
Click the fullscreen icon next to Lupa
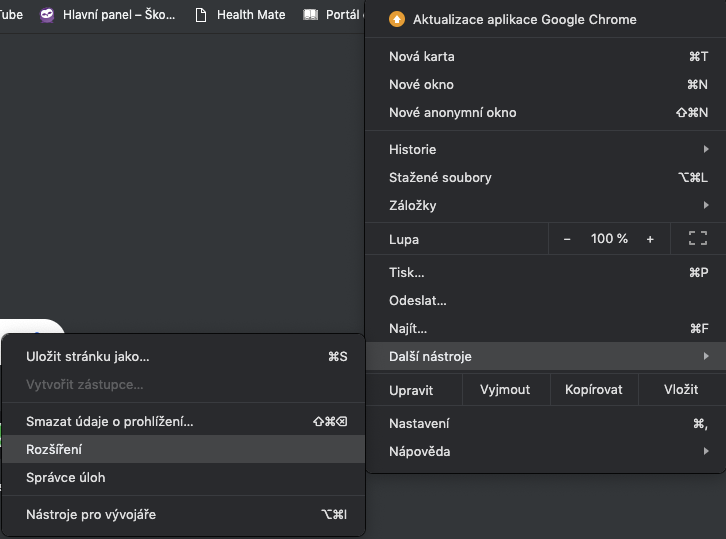[x=697, y=239]
